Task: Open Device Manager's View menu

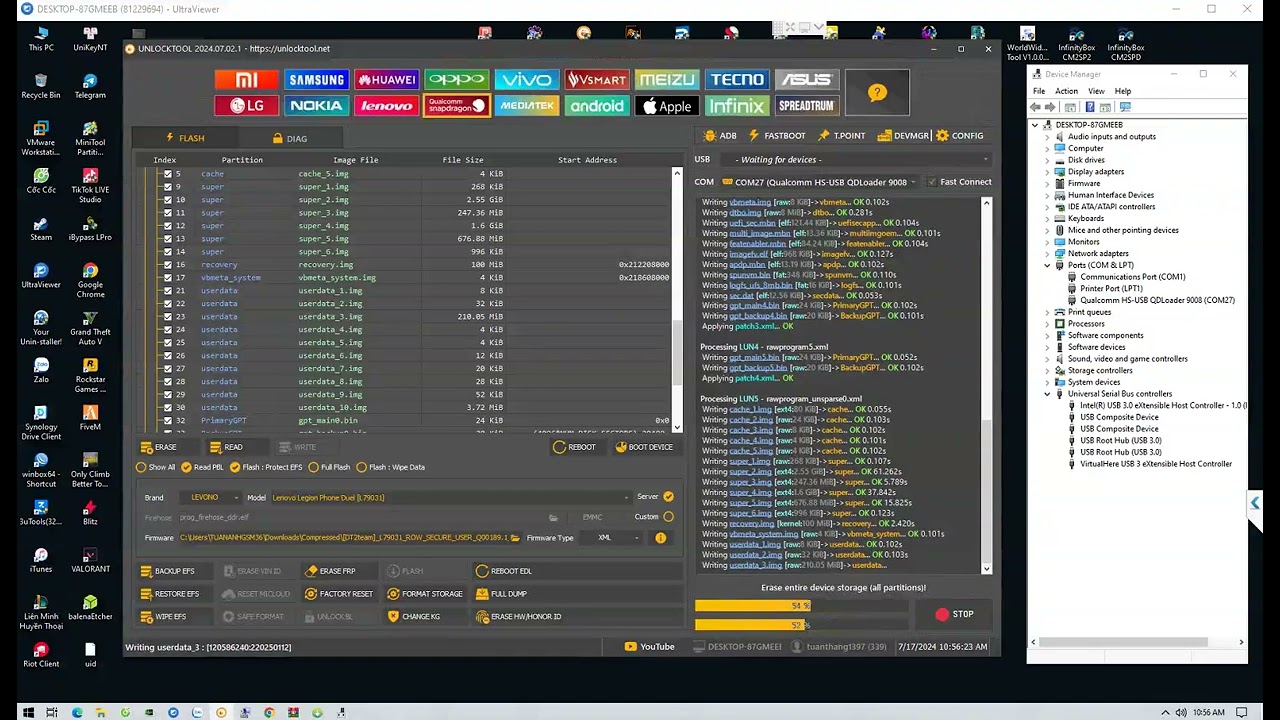Action: [x=1097, y=91]
